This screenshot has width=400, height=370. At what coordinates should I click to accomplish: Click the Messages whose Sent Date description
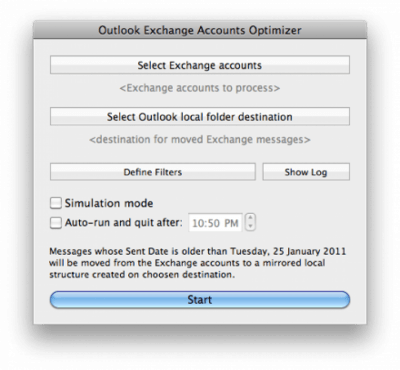(x=198, y=263)
